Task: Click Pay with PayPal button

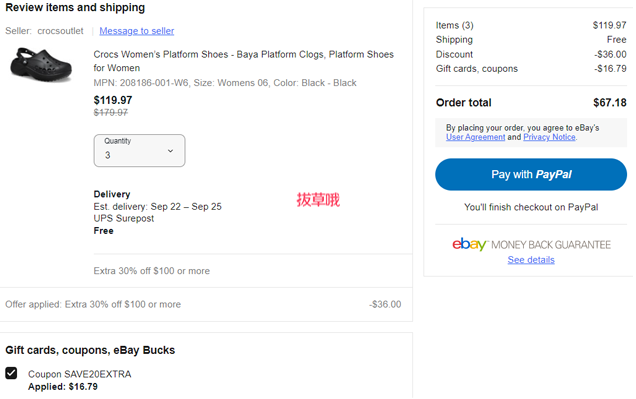Action: (x=531, y=174)
